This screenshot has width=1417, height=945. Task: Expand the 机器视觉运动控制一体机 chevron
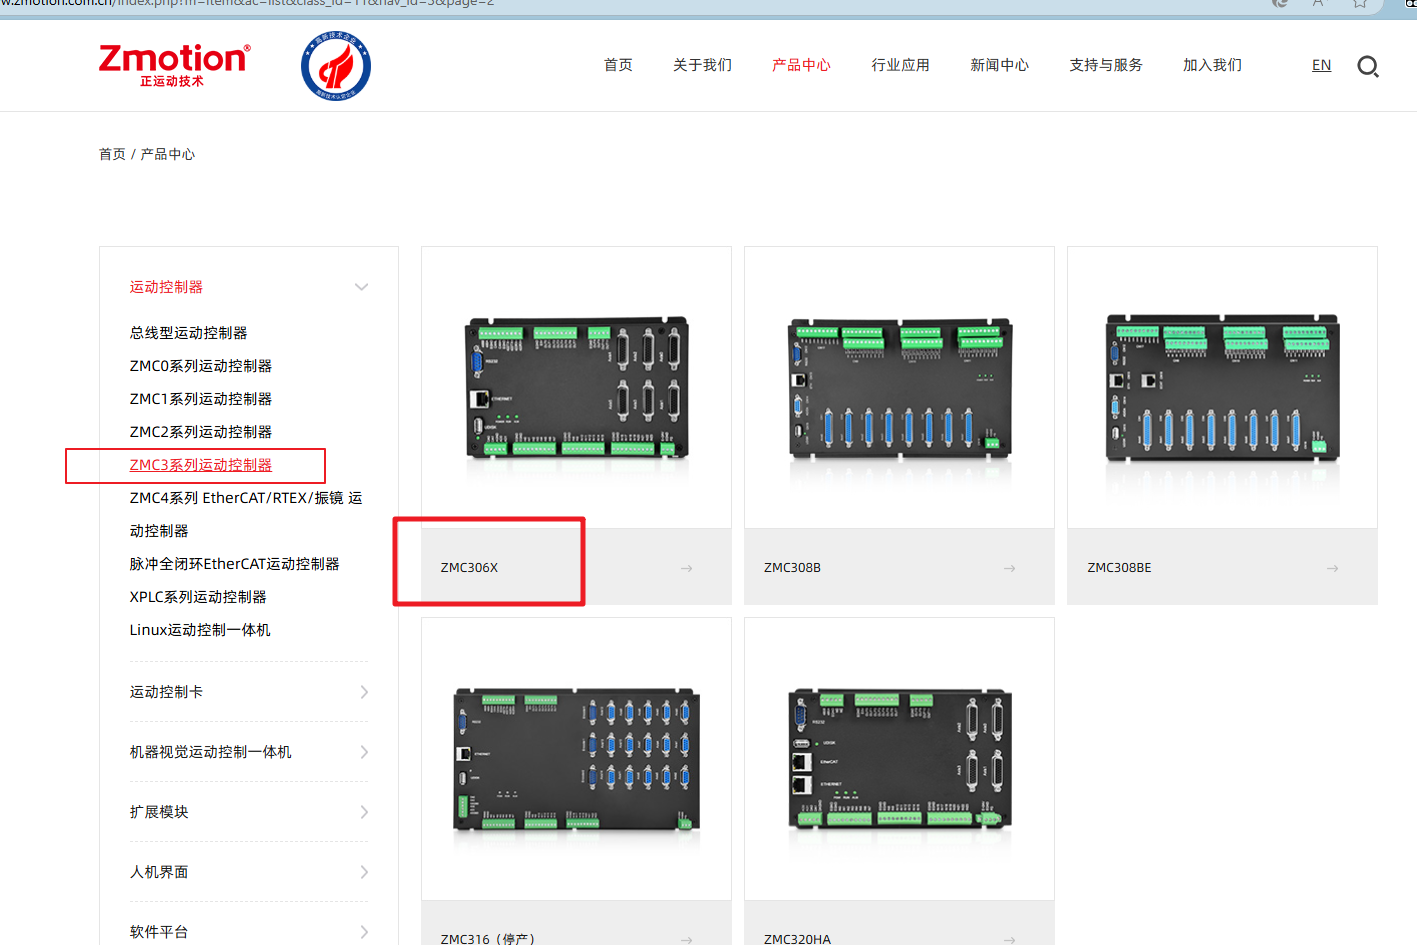pyautogui.click(x=364, y=752)
